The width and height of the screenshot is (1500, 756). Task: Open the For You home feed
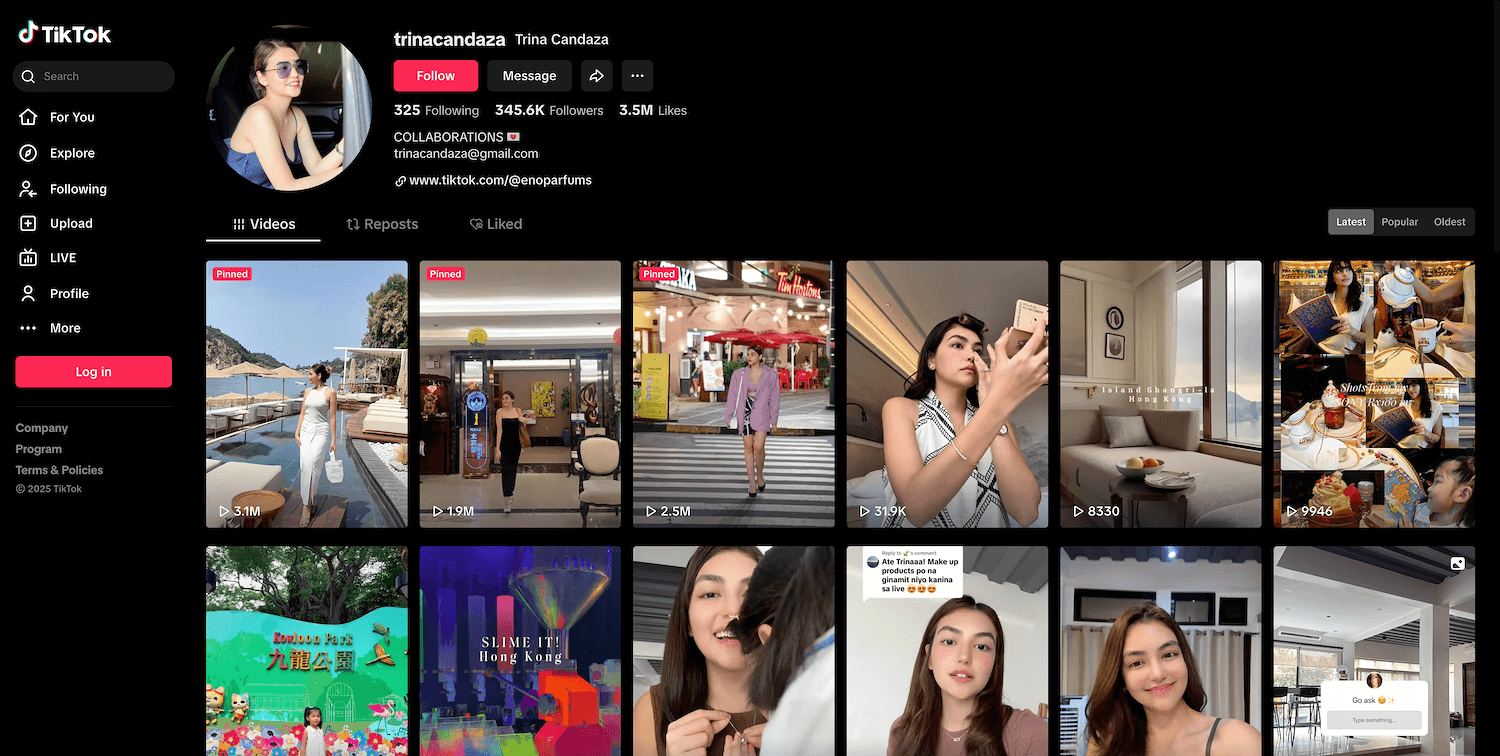[x=71, y=117]
